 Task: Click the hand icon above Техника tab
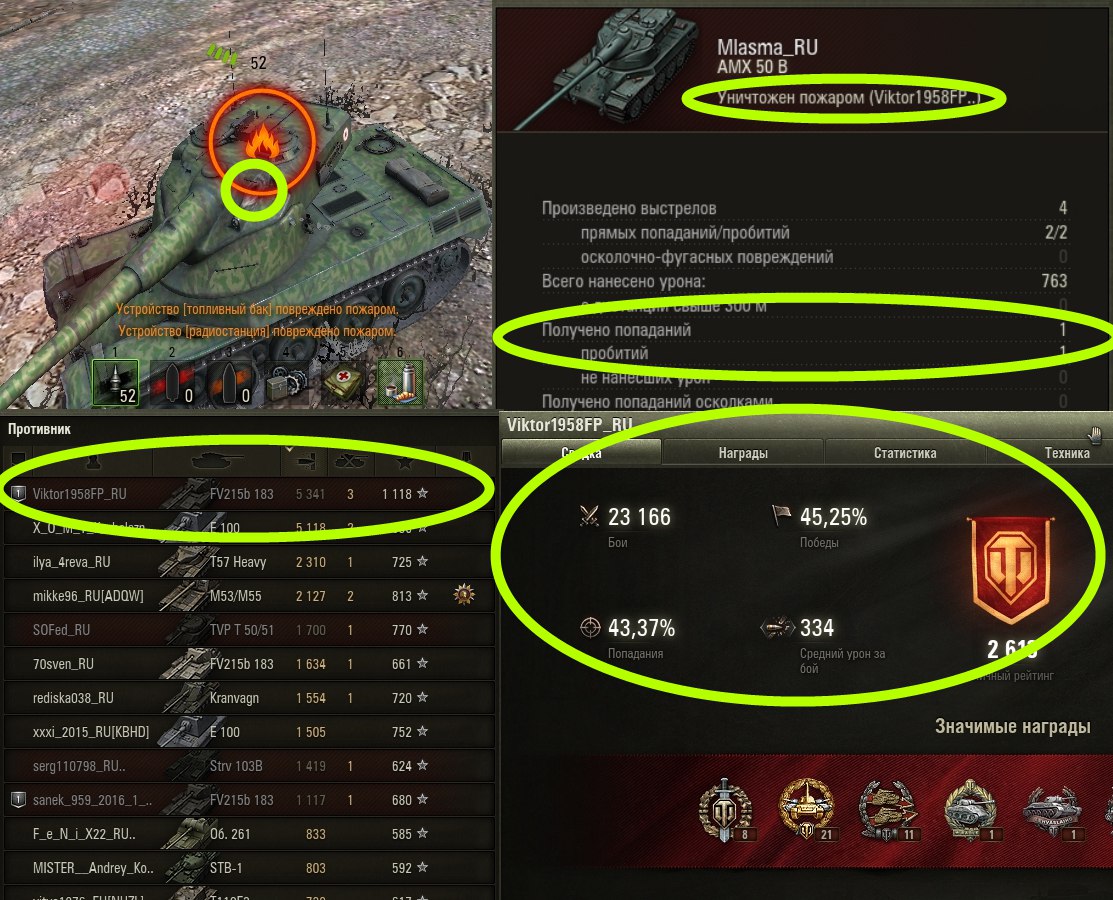pyautogui.click(x=1096, y=432)
